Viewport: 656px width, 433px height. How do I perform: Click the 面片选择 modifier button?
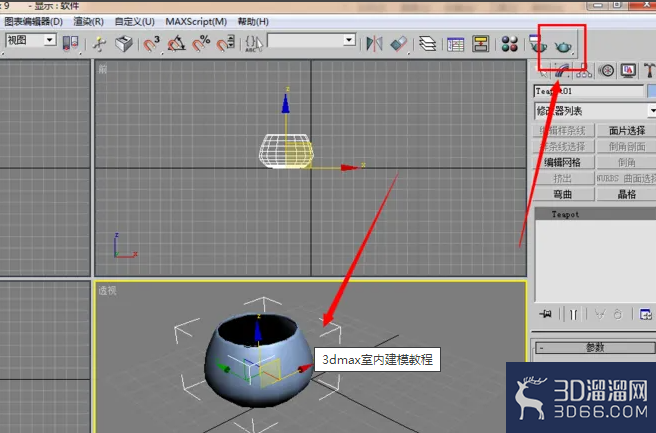(x=626, y=131)
